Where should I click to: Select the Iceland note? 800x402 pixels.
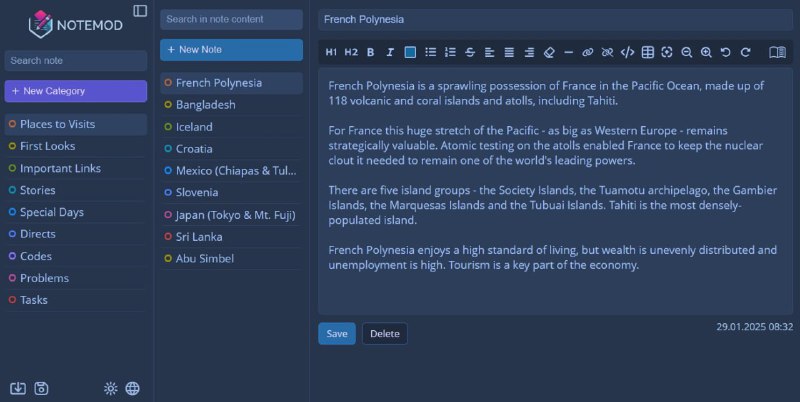point(194,127)
